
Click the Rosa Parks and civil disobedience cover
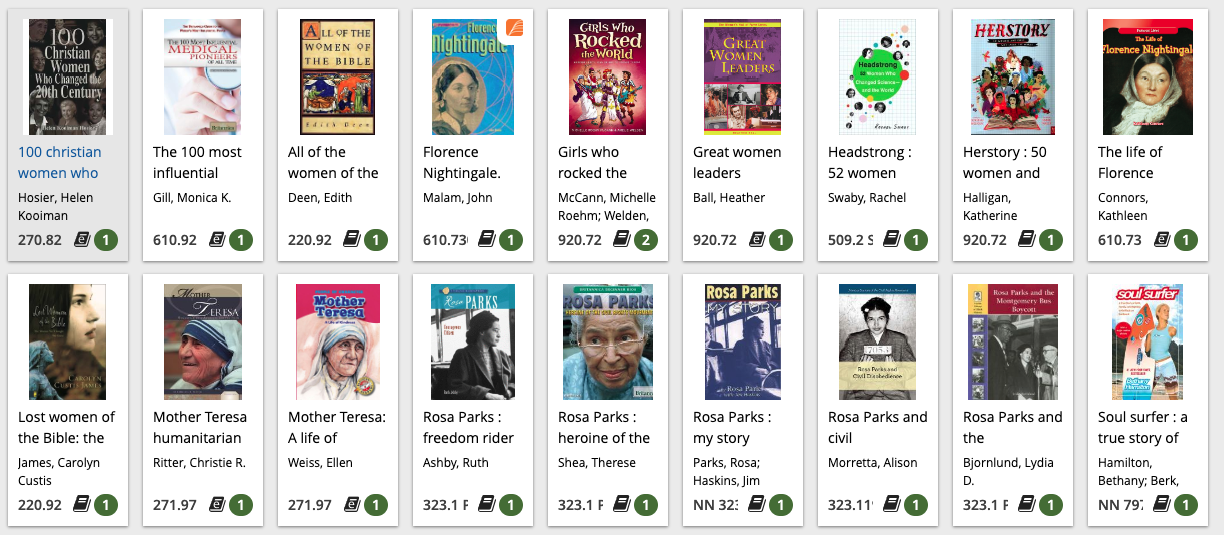click(x=878, y=342)
